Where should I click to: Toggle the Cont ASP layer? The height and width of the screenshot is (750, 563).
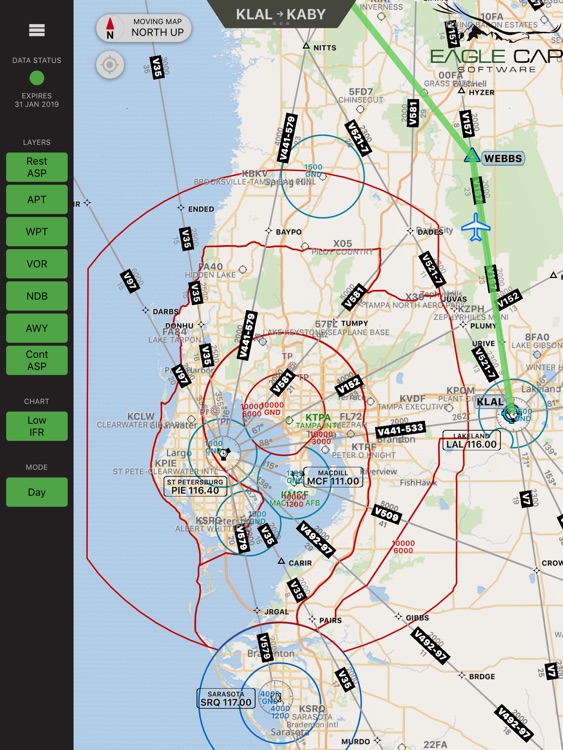click(x=37, y=360)
